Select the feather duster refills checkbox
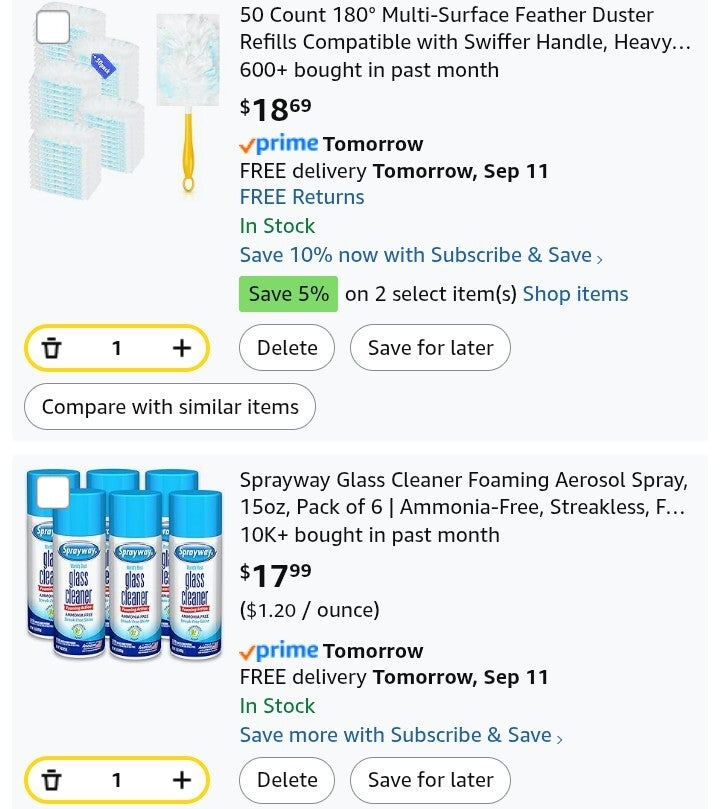The width and height of the screenshot is (720, 809). (53, 27)
